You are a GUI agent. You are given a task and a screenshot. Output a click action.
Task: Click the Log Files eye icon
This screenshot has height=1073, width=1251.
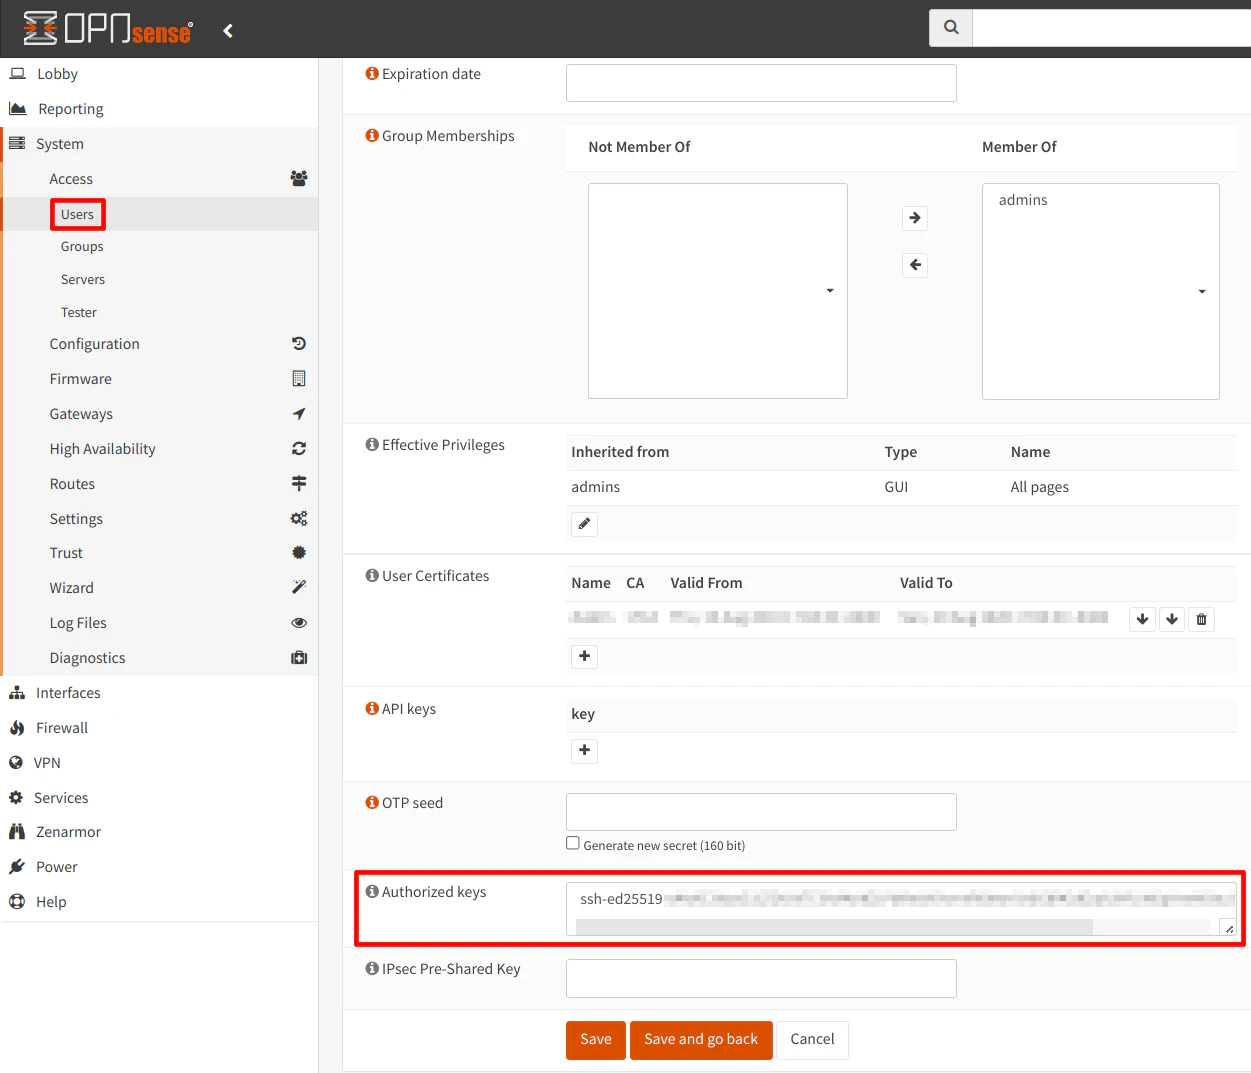coord(299,623)
